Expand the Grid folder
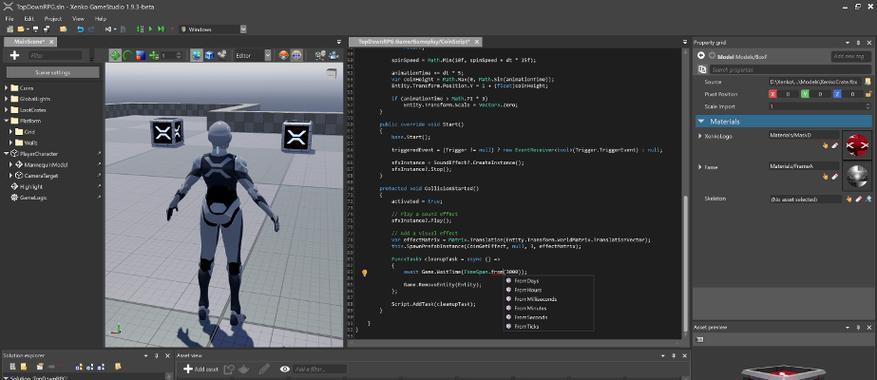Image resolution: width=877 pixels, height=380 pixels. (11, 132)
